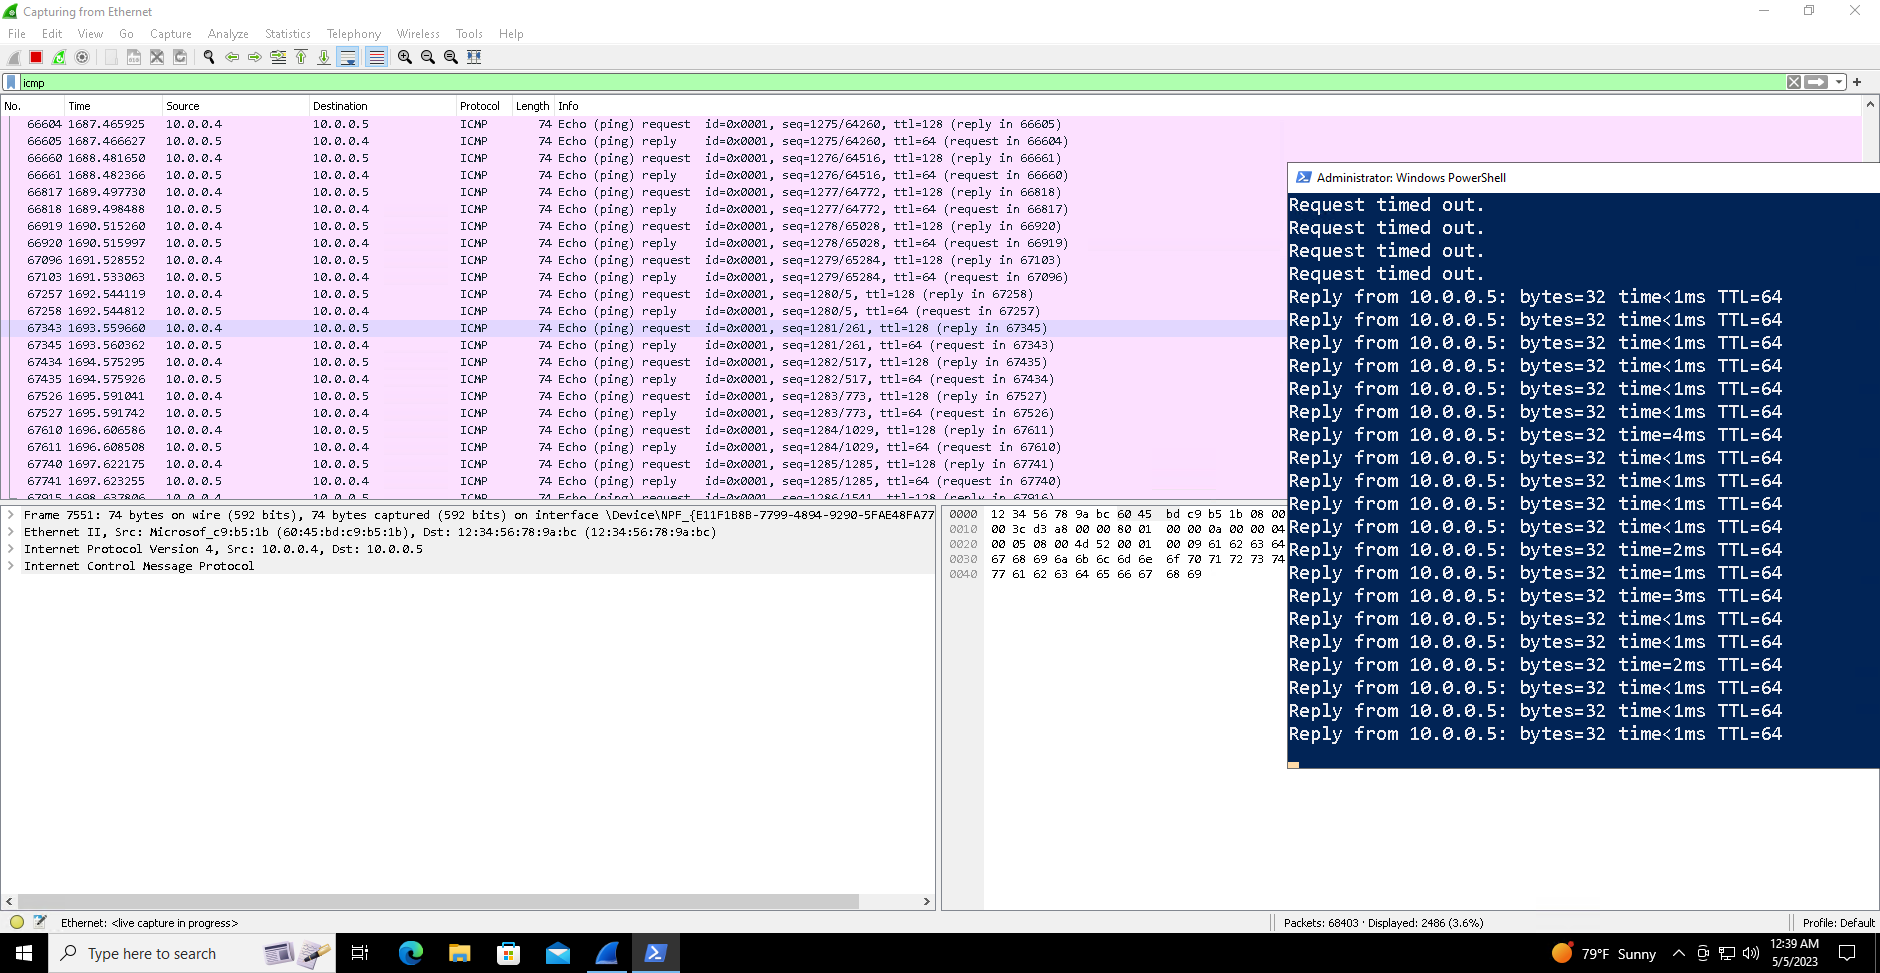Open Windows PowerShell from the taskbar
Image resolution: width=1880 pixels, height=973 pixels.
(x=656, y=952)
